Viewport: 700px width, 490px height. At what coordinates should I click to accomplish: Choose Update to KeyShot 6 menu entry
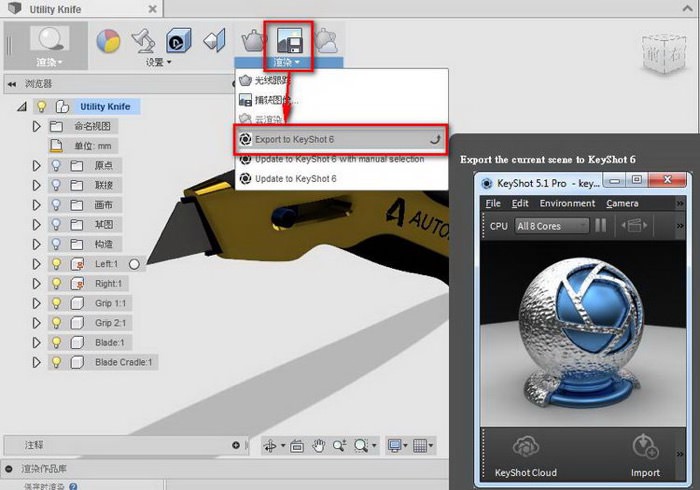point(341,179)
